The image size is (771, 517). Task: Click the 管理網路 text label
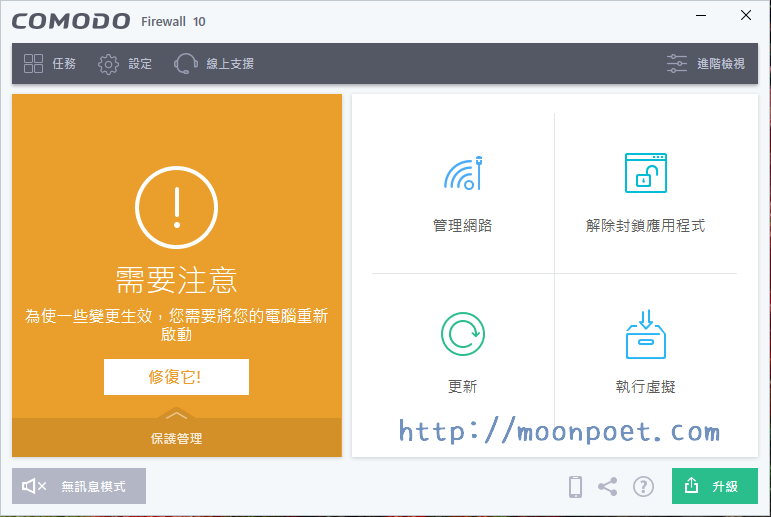pos(462,226)
